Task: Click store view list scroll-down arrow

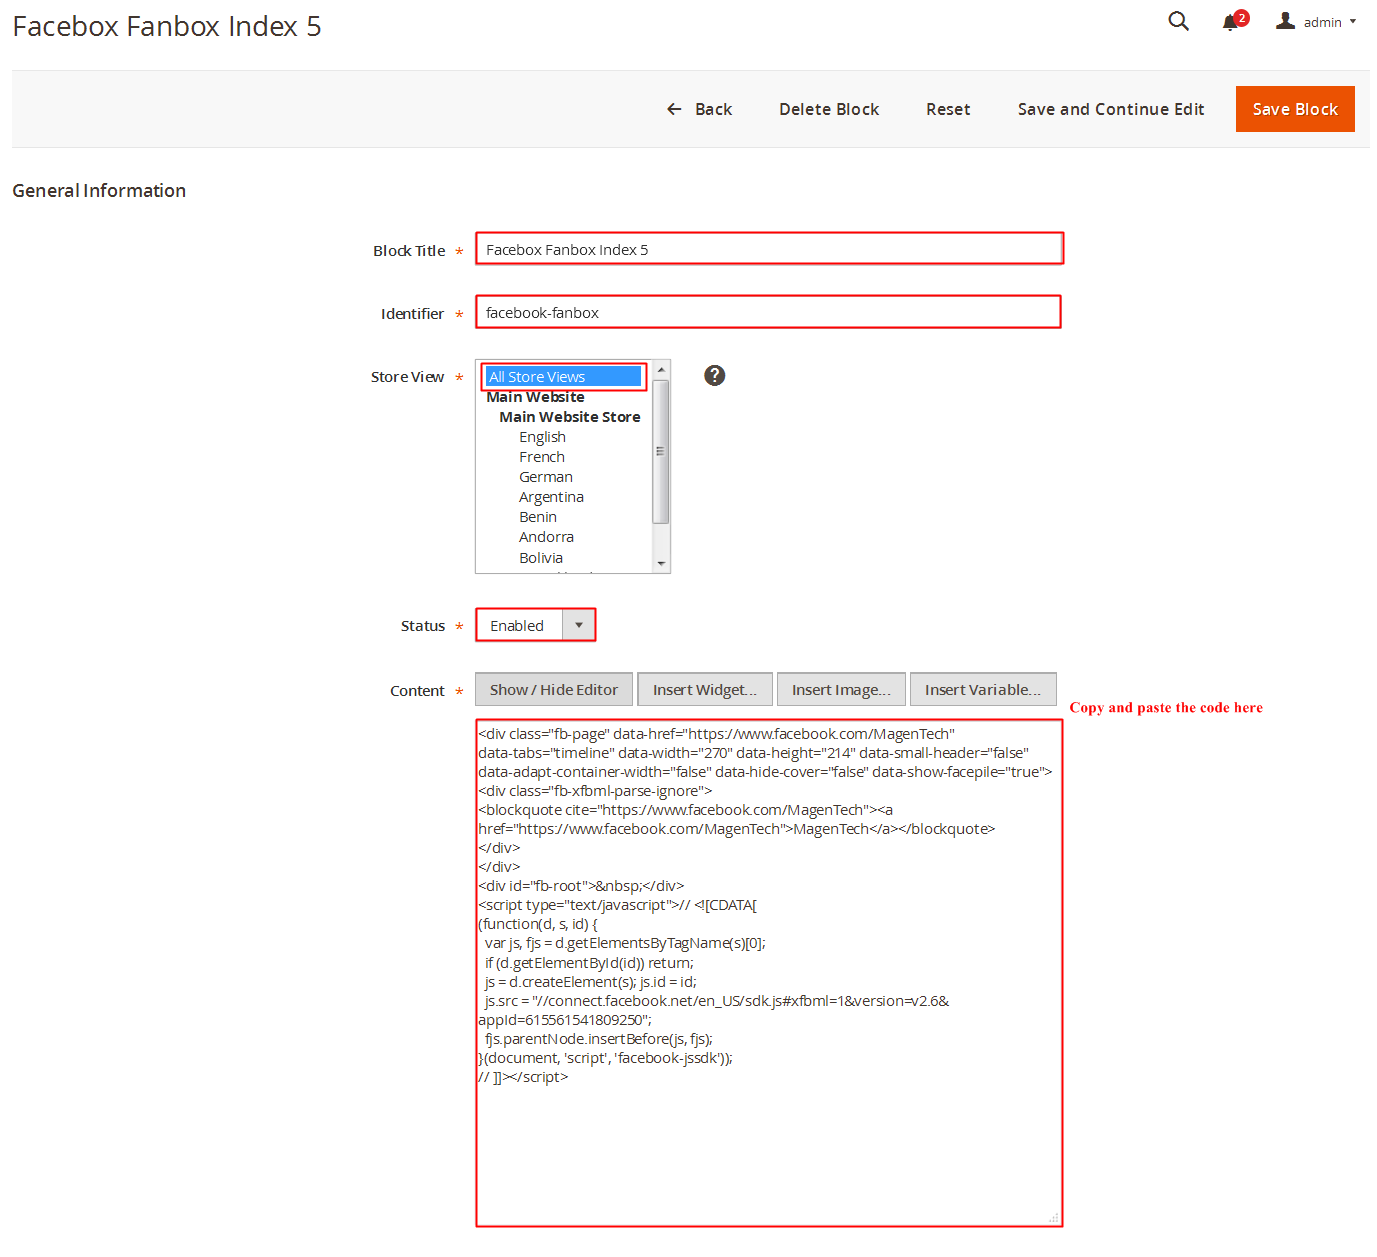Action: [x=661, y=564]
